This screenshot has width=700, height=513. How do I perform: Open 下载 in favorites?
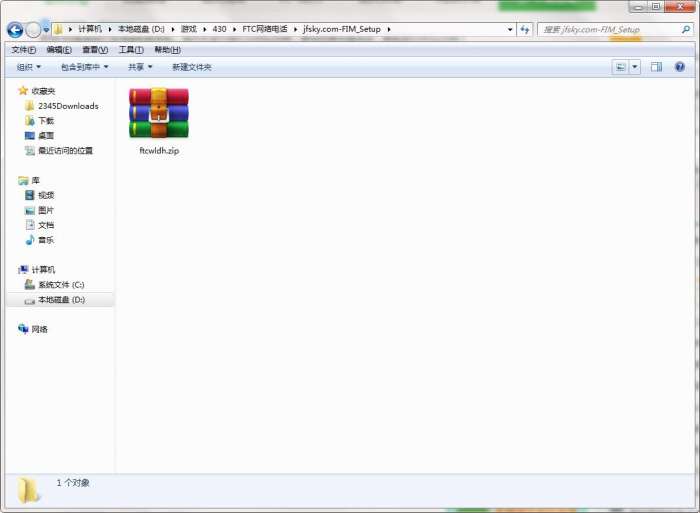(x=46, y=121)
